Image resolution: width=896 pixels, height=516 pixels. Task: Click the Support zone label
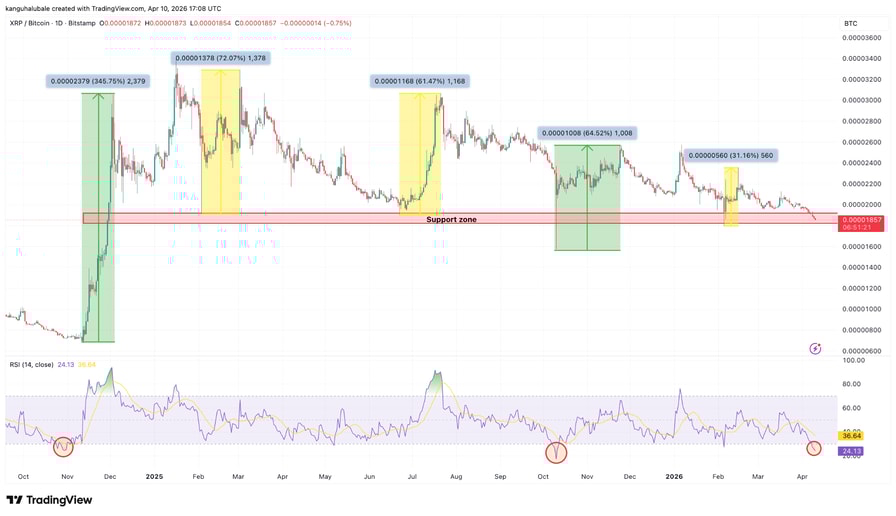pos(451,219)
